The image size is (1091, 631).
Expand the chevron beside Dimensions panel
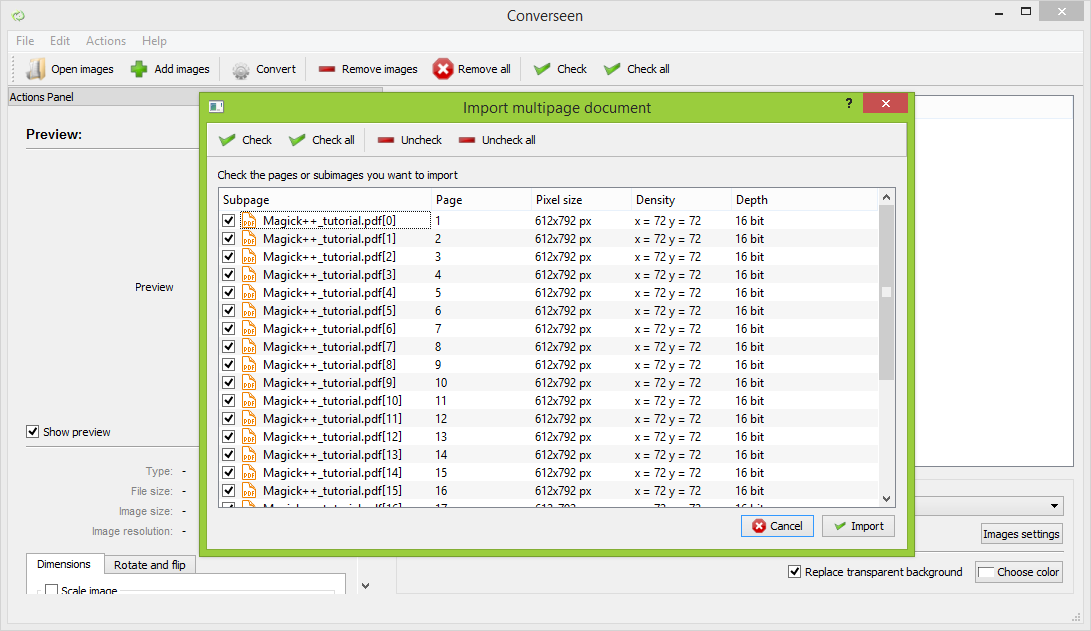pos(365,586)
